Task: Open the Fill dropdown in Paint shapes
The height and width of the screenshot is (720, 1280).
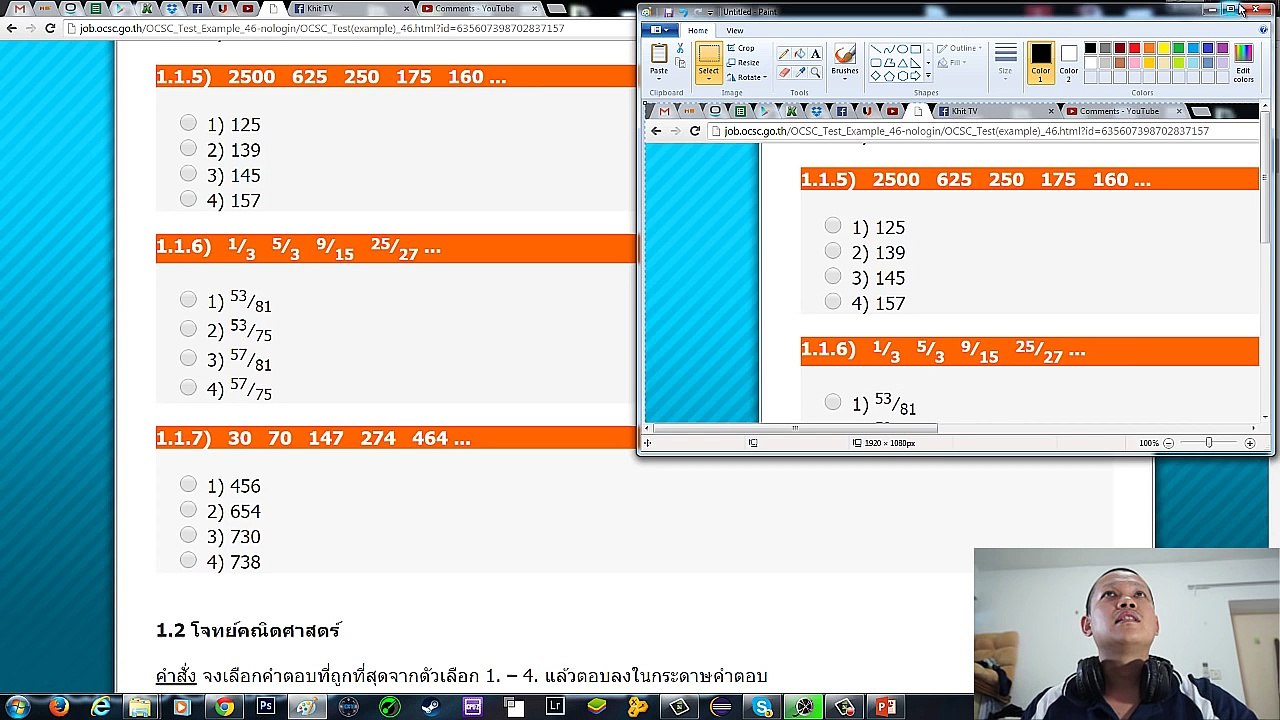Action: point(953,62)
